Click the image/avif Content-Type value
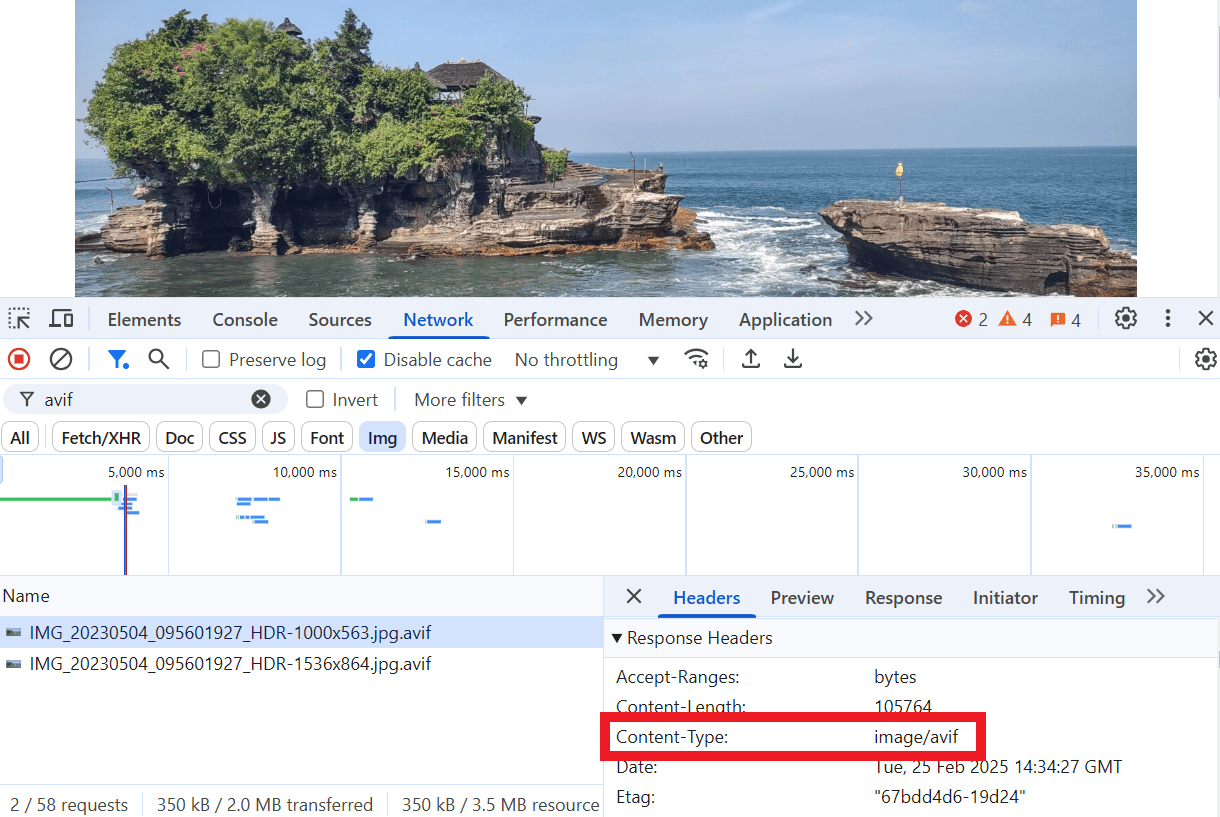Image resolution: width=1220 pixels, height=817 pixels. click(x=916, y=737)
